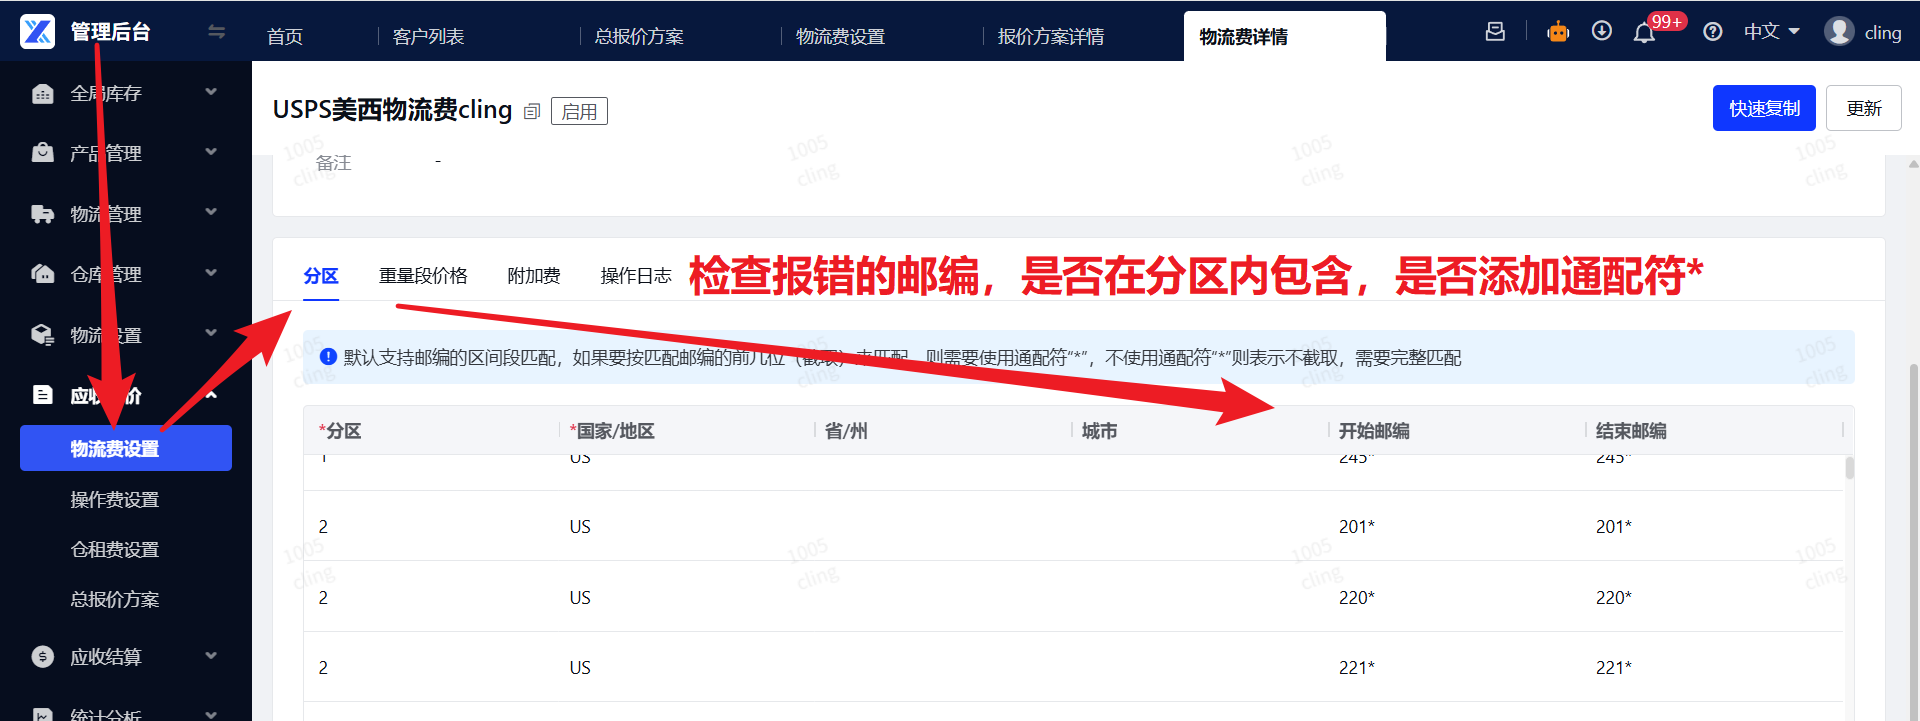The width and height of the screenshot is (1920, 721).
Task: Open the inbox tray icon in top bar
Action: tap(1495, 31)
